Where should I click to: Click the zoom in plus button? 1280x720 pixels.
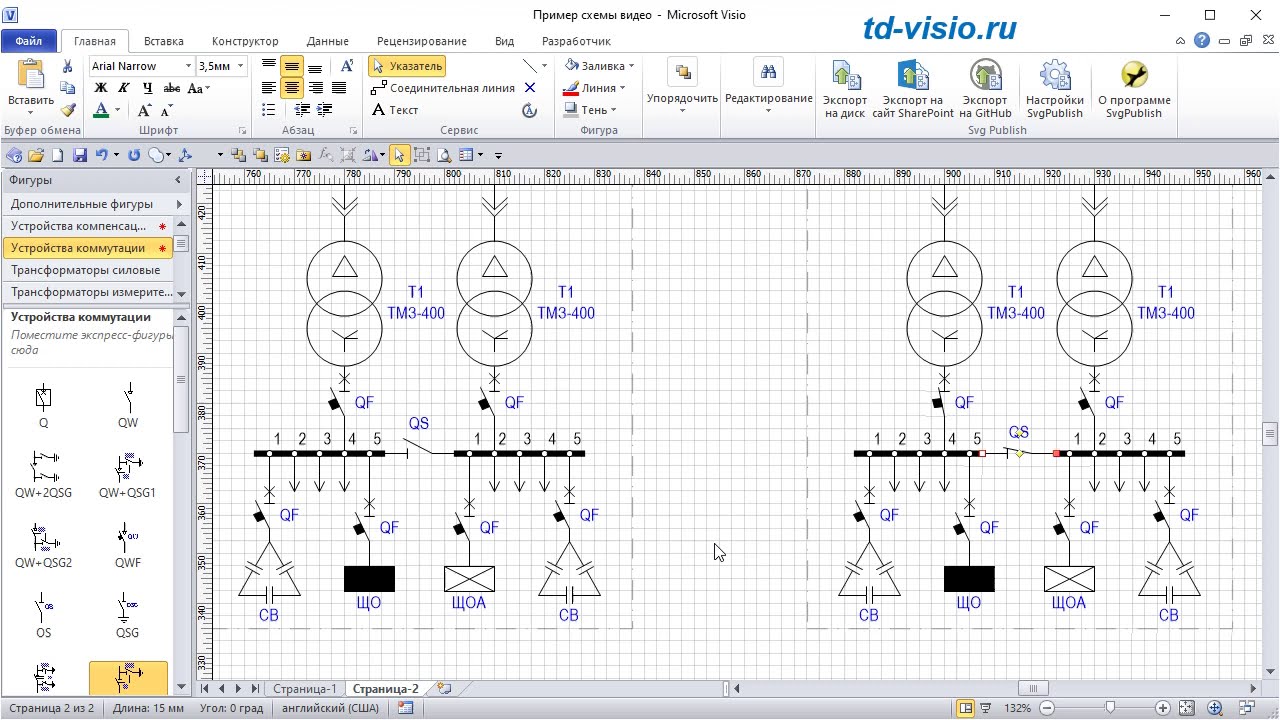1162,708
